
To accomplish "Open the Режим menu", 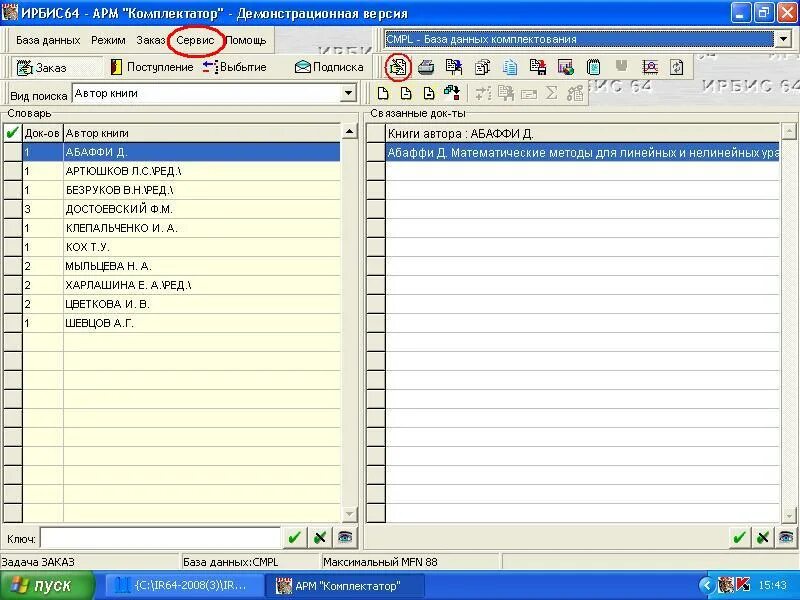I will tap(108, 40).
